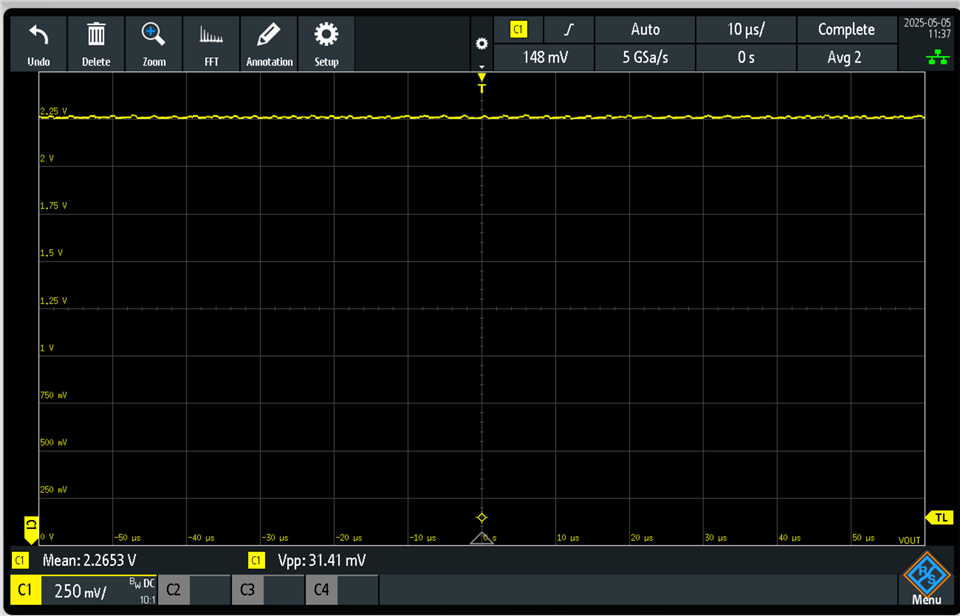Click the Undo toolbar icon
960x616 pixels.
(39, 43)
